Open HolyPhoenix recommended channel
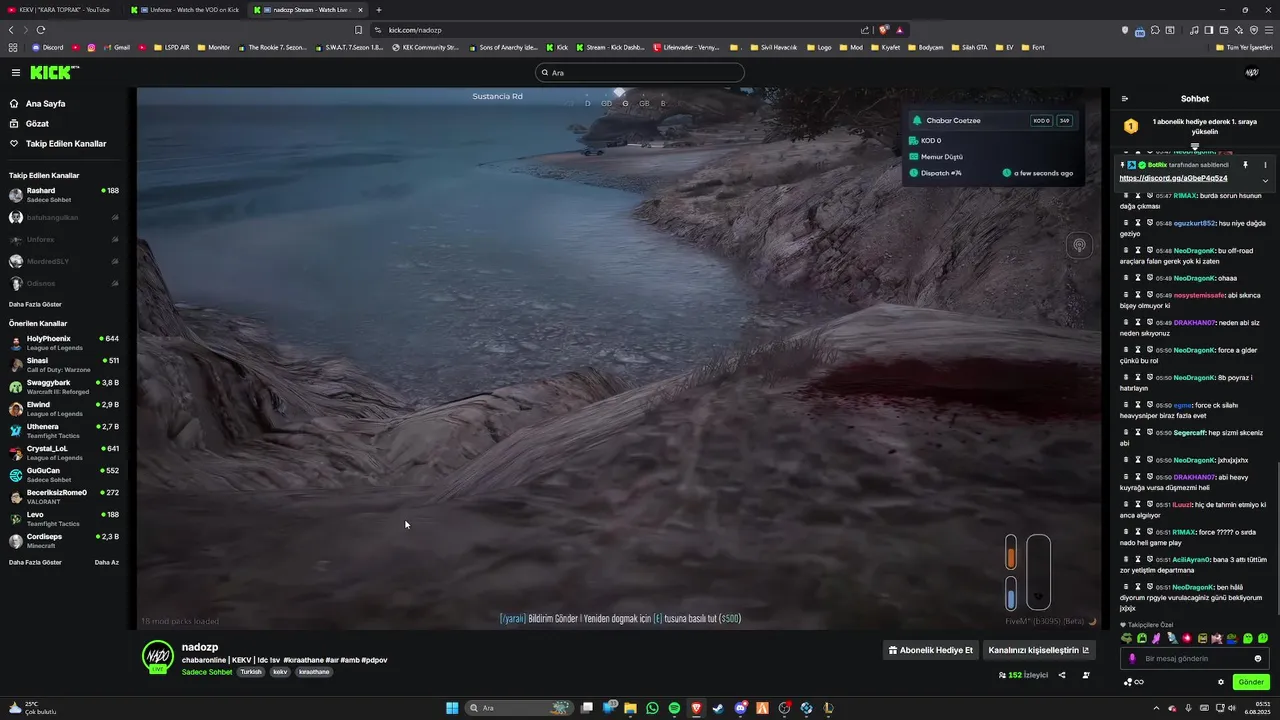1280x720 pixels. pos(64,343)
